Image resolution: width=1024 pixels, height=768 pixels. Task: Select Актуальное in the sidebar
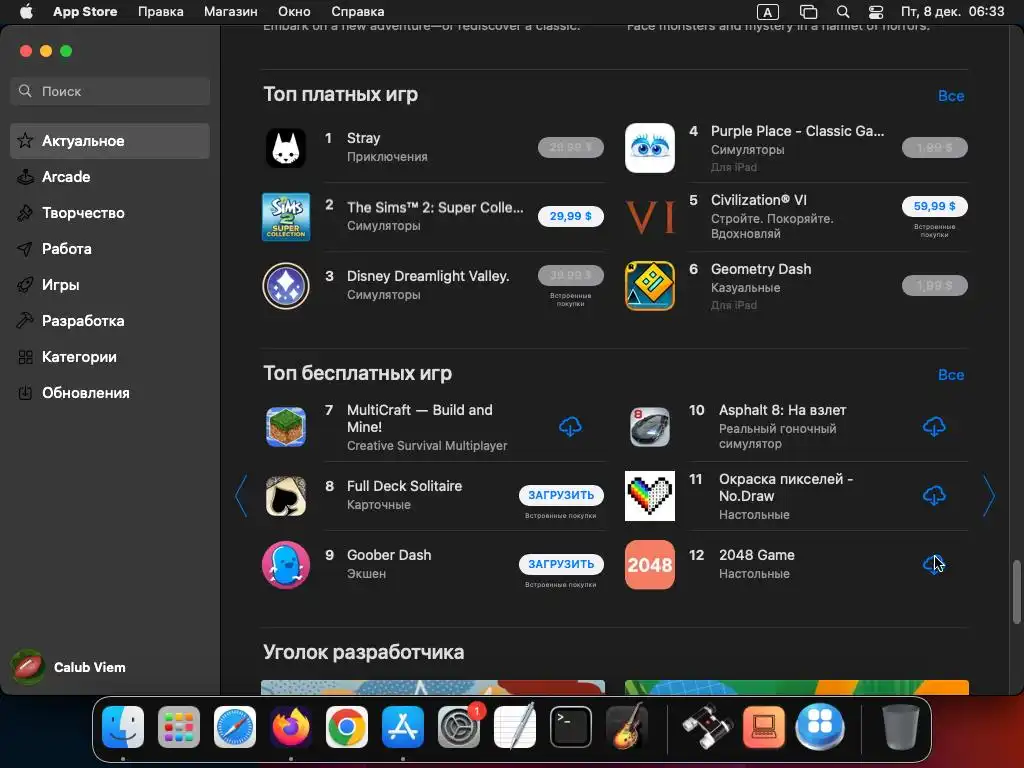pyautogui.click(x=110, y=141)
